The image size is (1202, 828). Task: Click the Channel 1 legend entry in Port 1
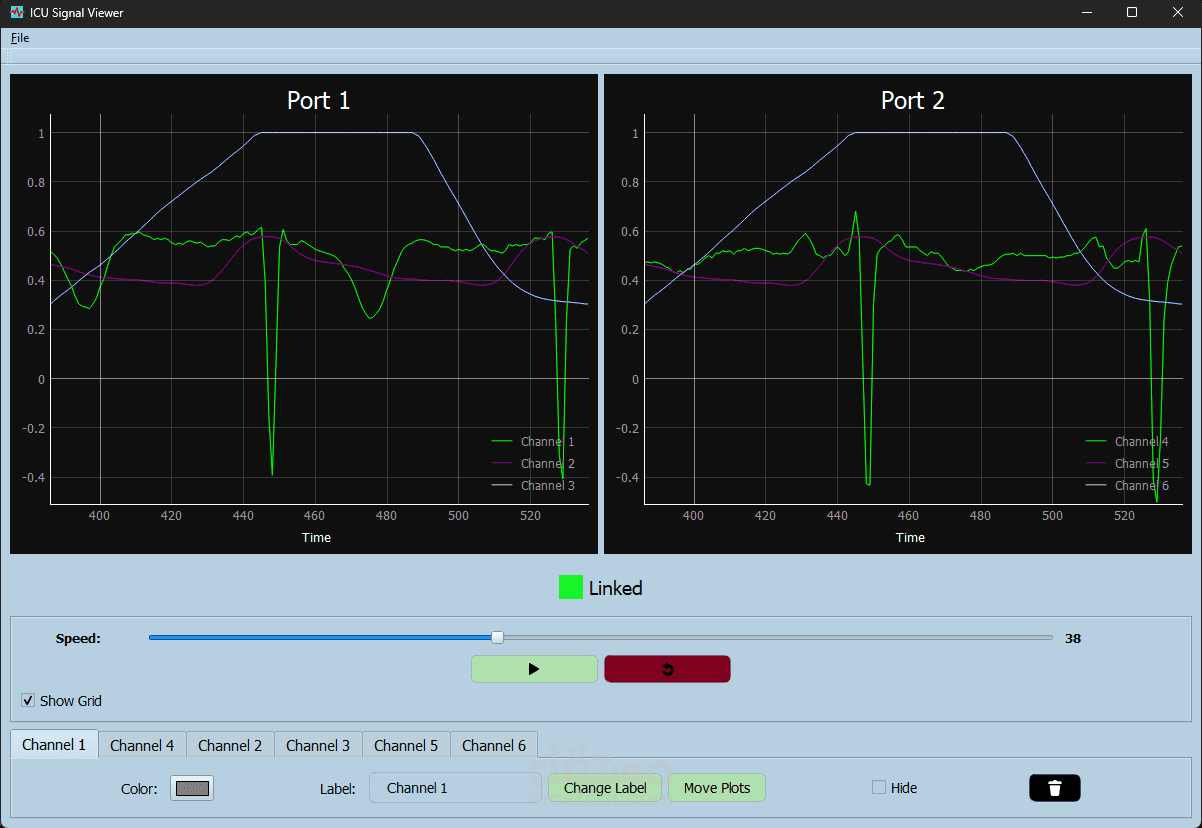[x=547, y=441]
